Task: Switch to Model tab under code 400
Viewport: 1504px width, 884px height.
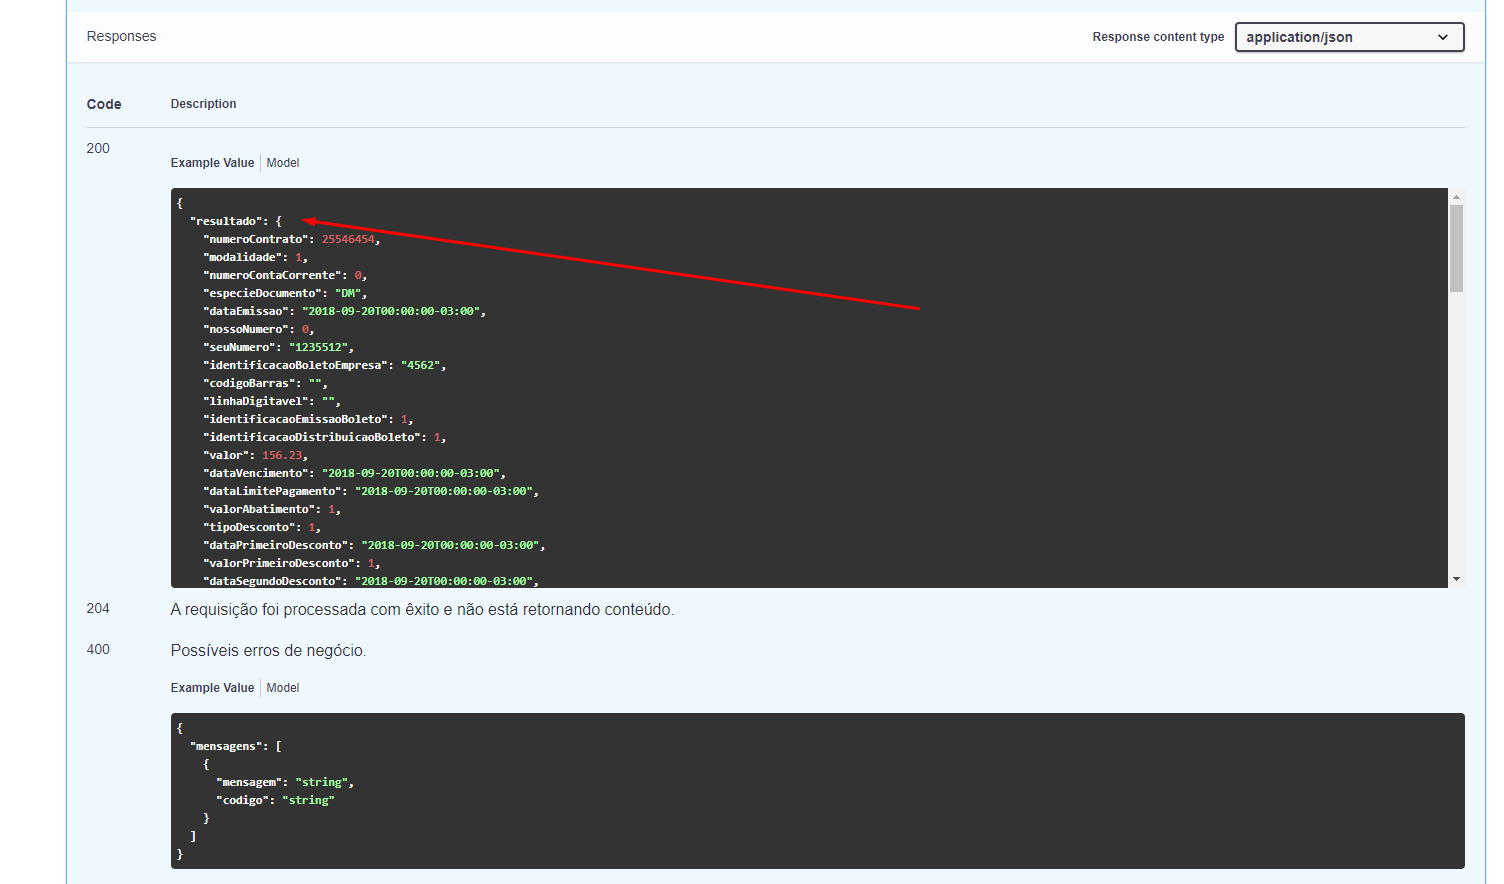Action: [x=283, y=688]
